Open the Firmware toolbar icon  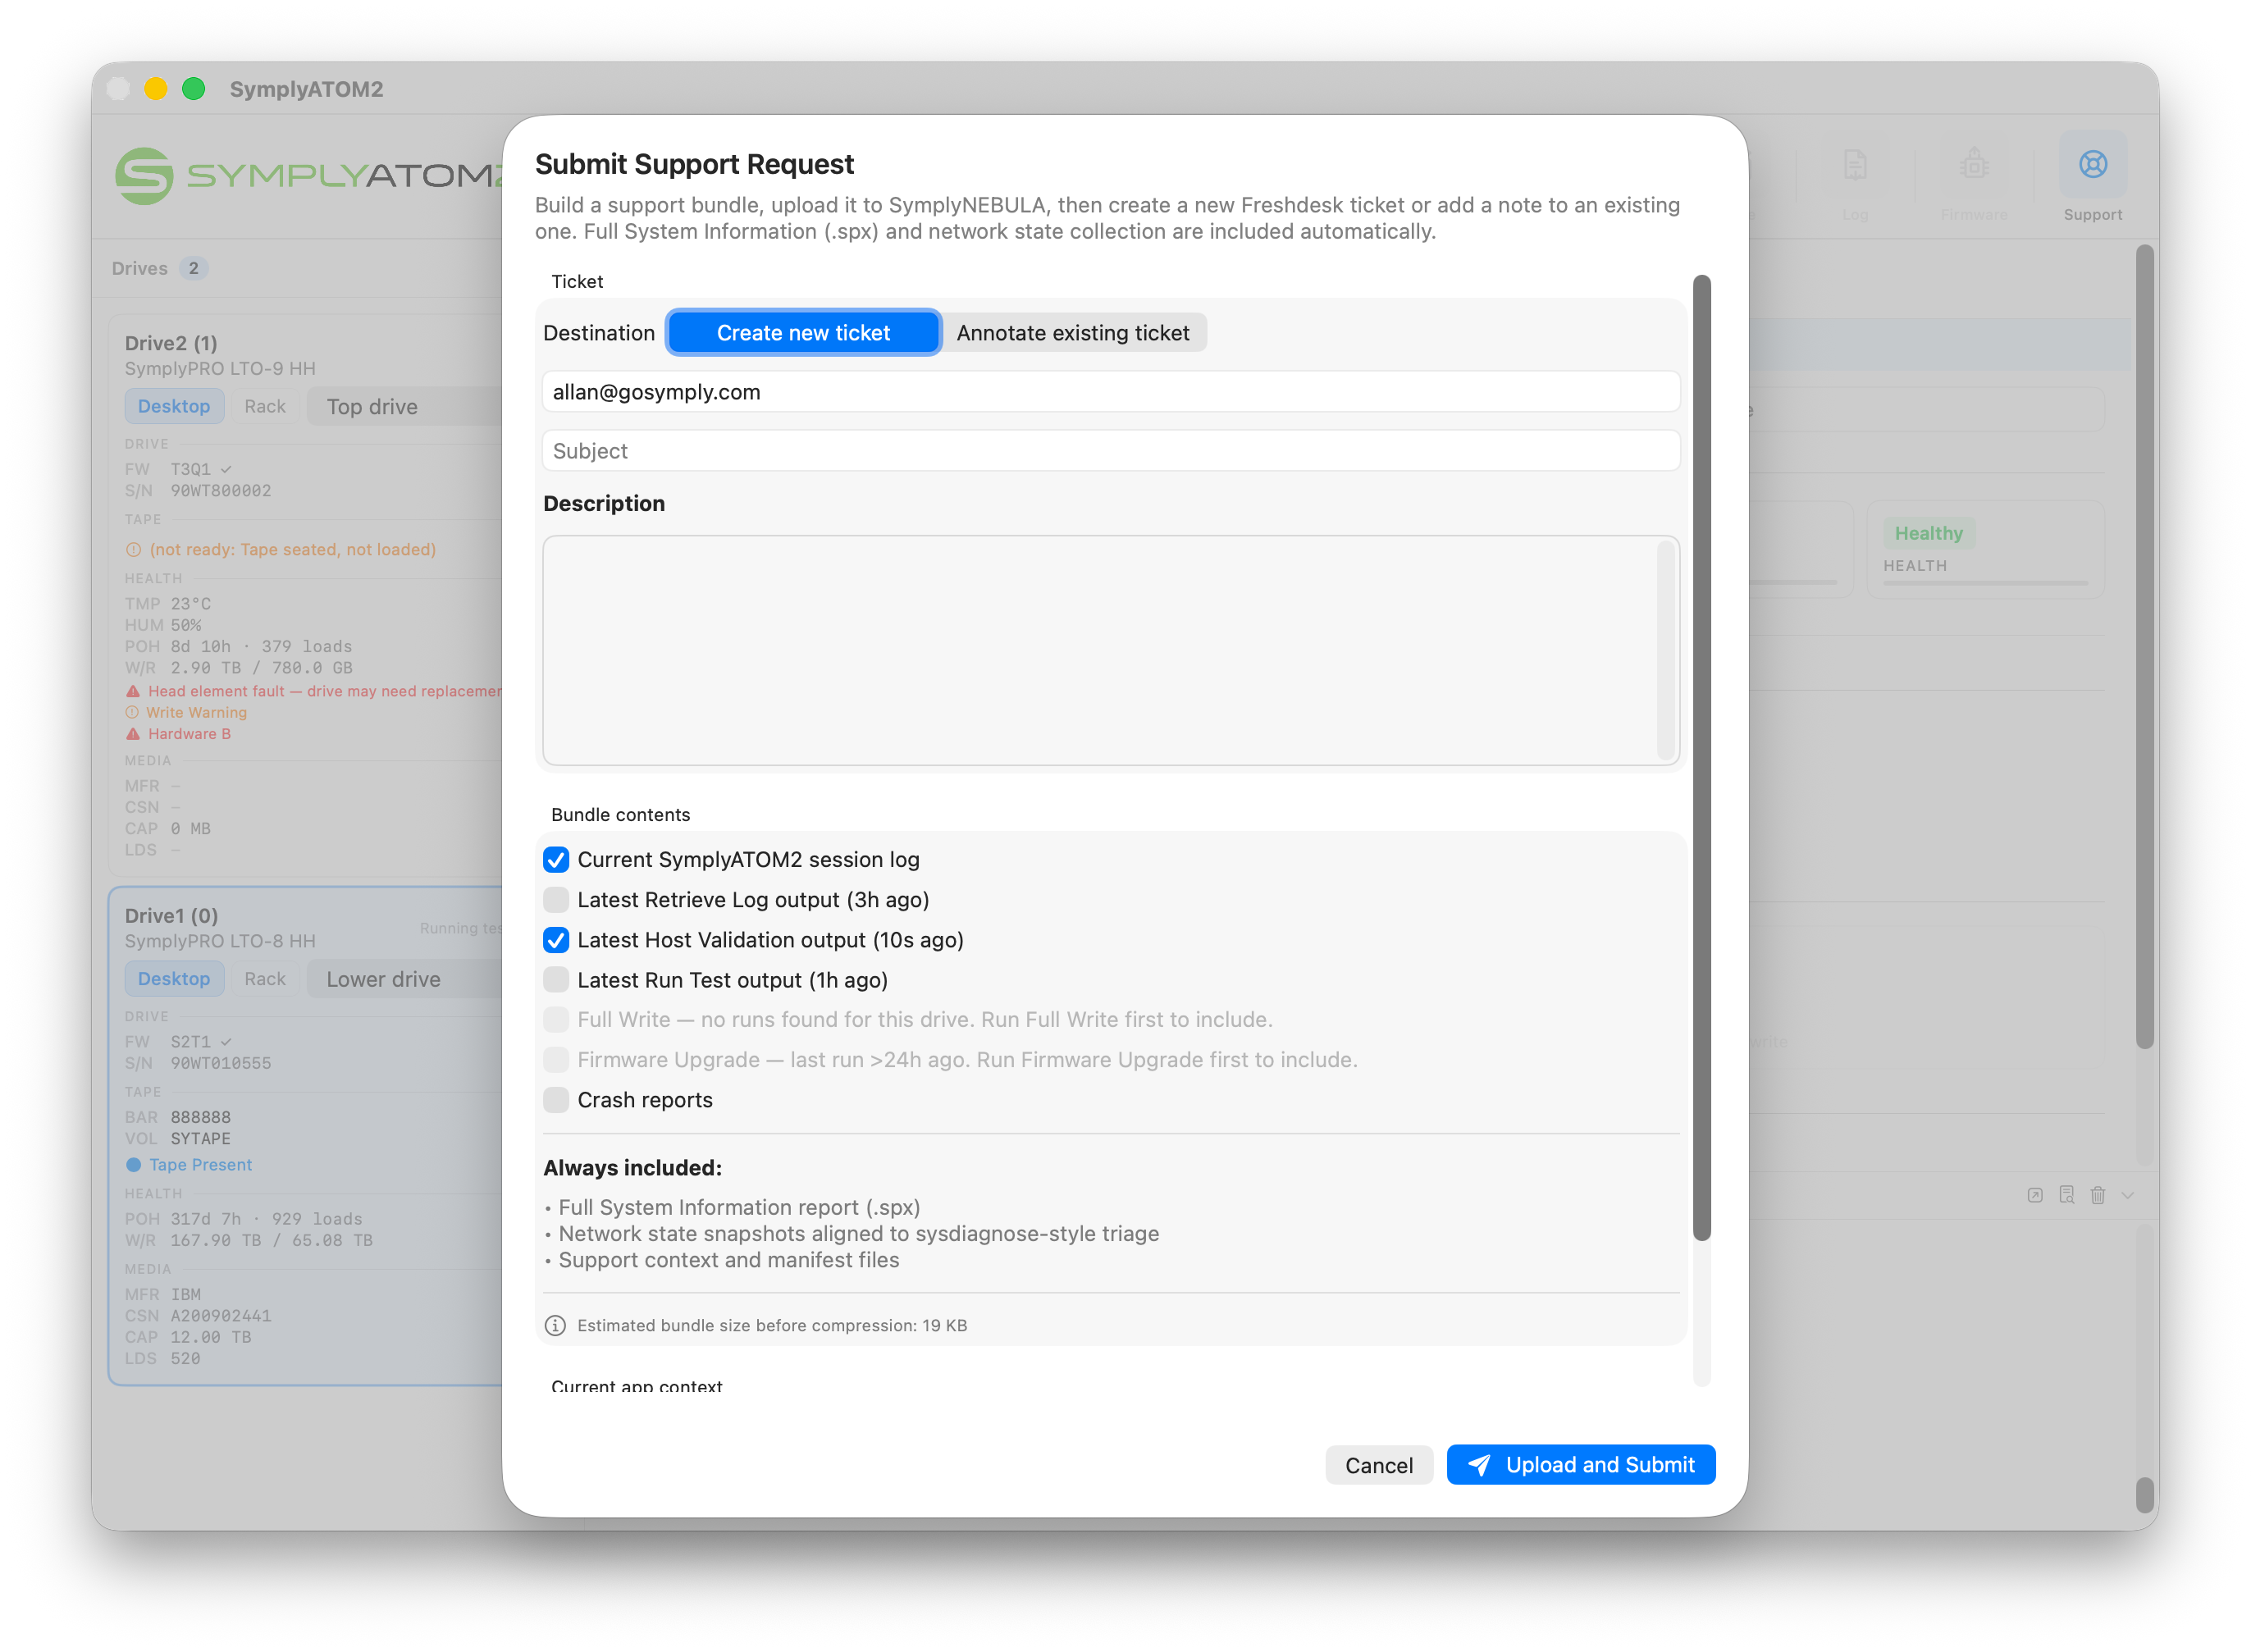(1973, 165)
